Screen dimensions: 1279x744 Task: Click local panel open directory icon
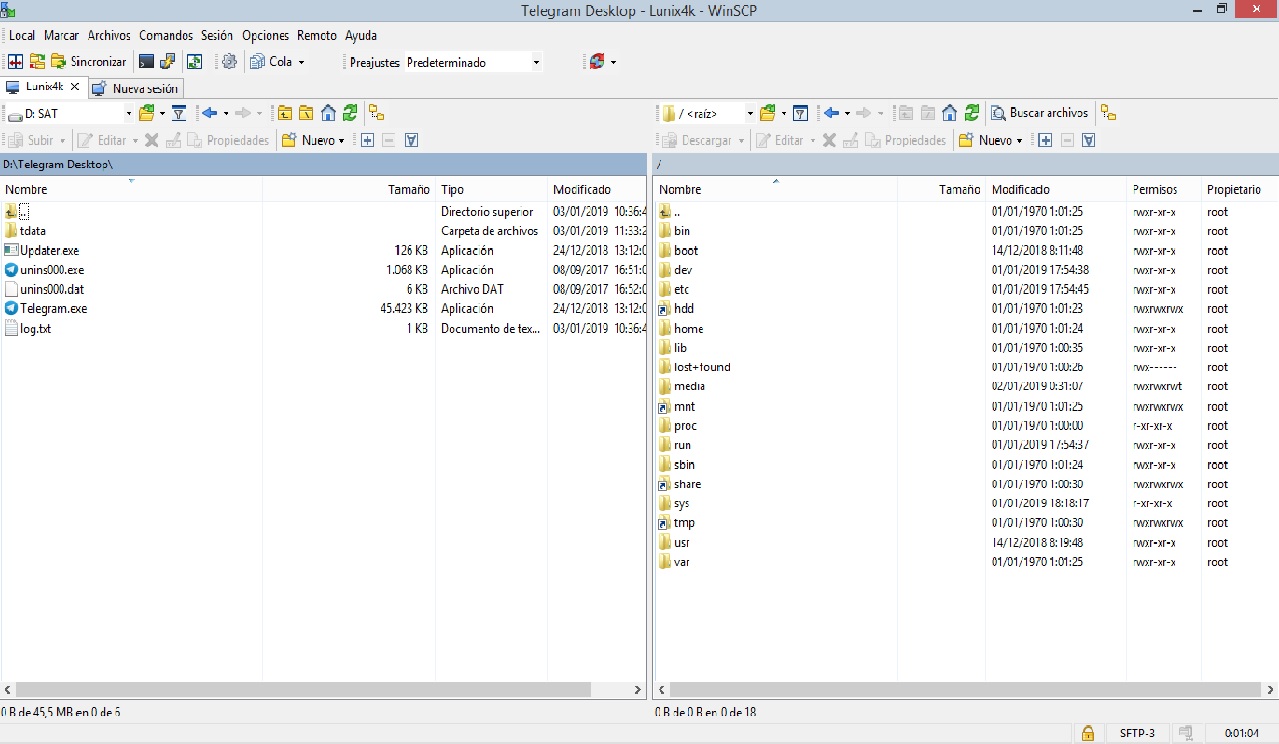tap(147, 114)
